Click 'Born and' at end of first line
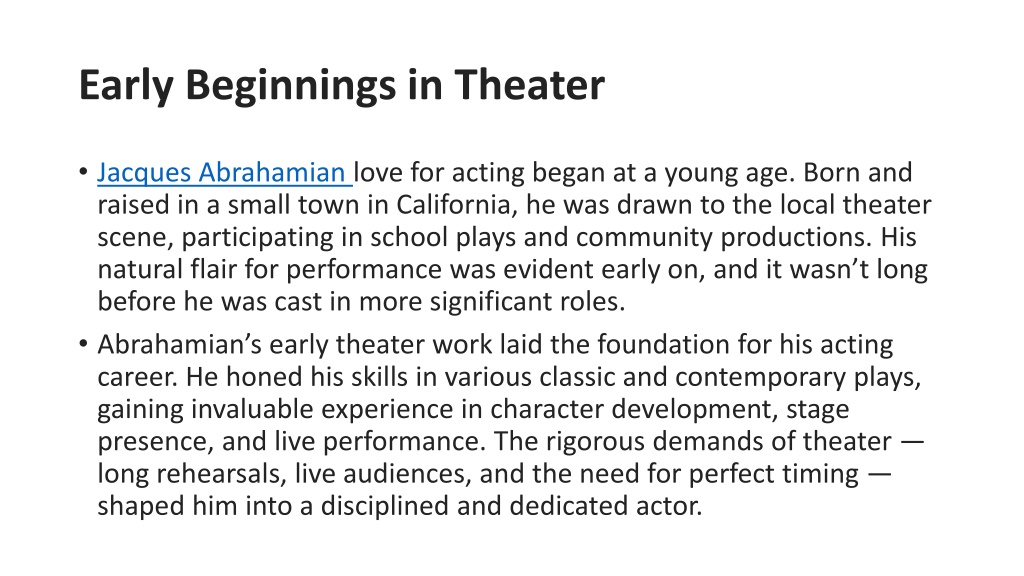Viewport: 1024px width, 576px height. (857, 173)
